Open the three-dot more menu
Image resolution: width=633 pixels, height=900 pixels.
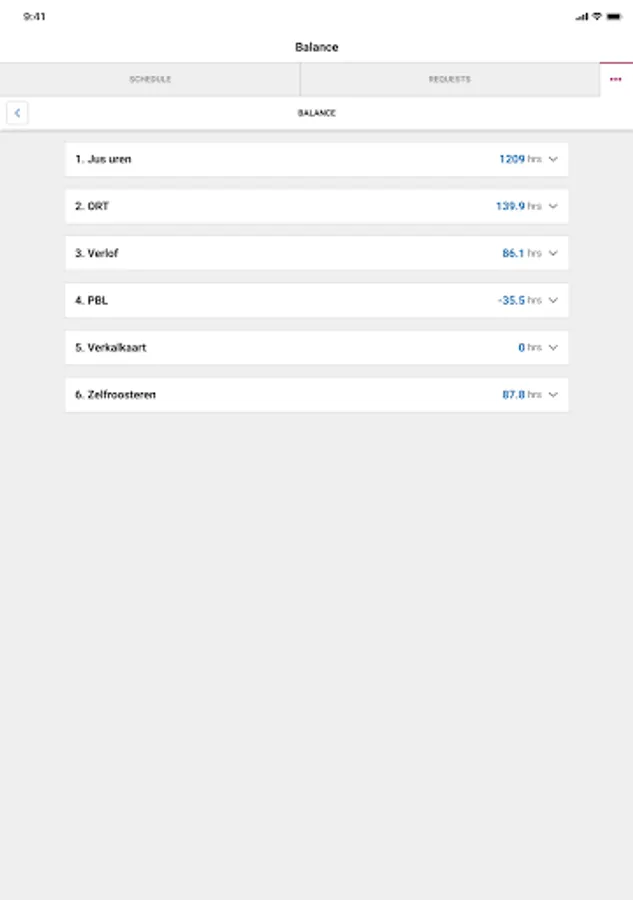(x=615, y=79)
